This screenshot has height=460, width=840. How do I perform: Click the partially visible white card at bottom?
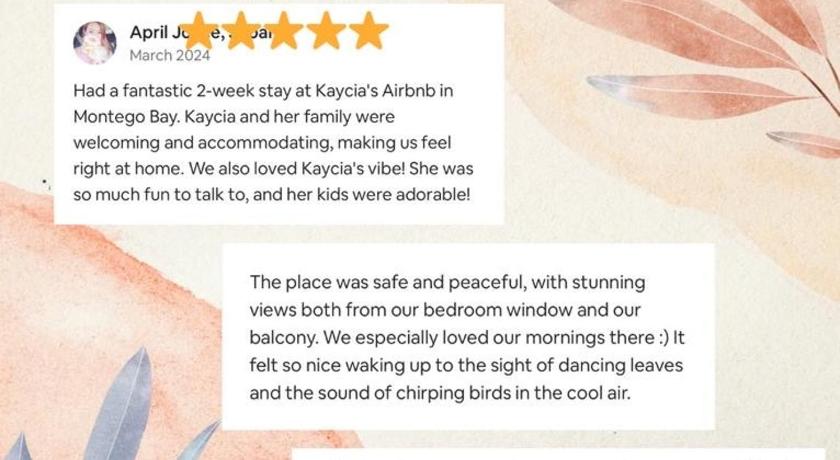557,454
